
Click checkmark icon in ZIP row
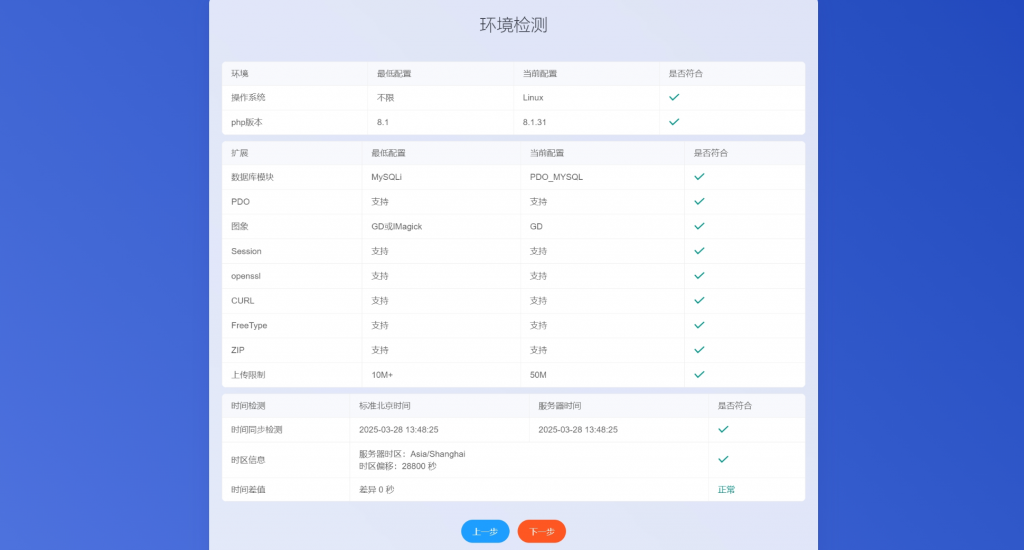tap(699, 350)
